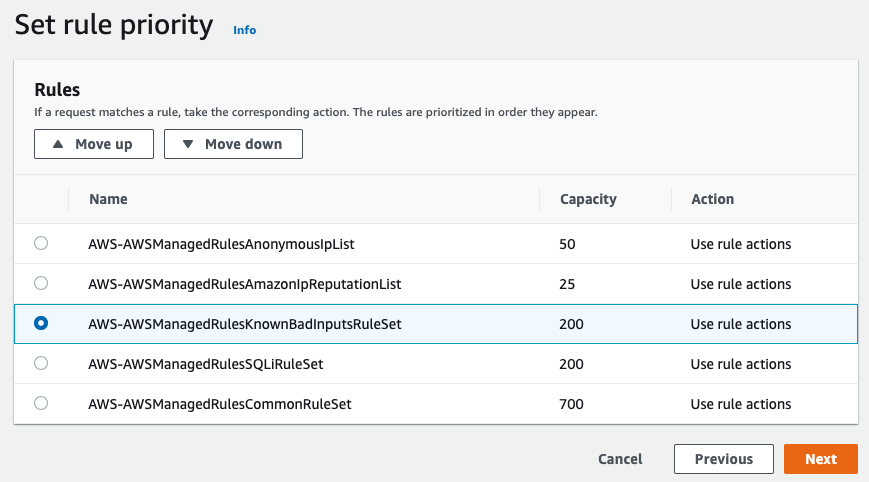
Task: Click the Capacity column header
Action: coord(589,199)
